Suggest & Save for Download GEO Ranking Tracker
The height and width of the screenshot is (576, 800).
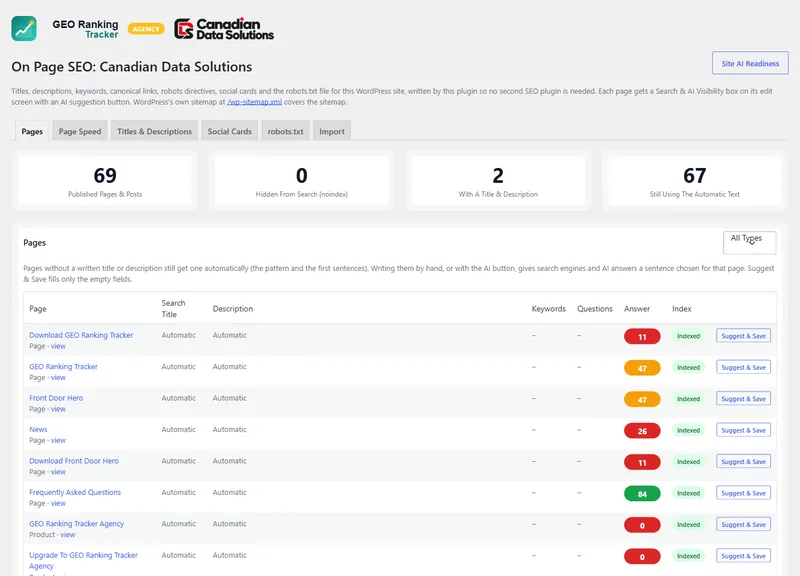click(743, 336)
